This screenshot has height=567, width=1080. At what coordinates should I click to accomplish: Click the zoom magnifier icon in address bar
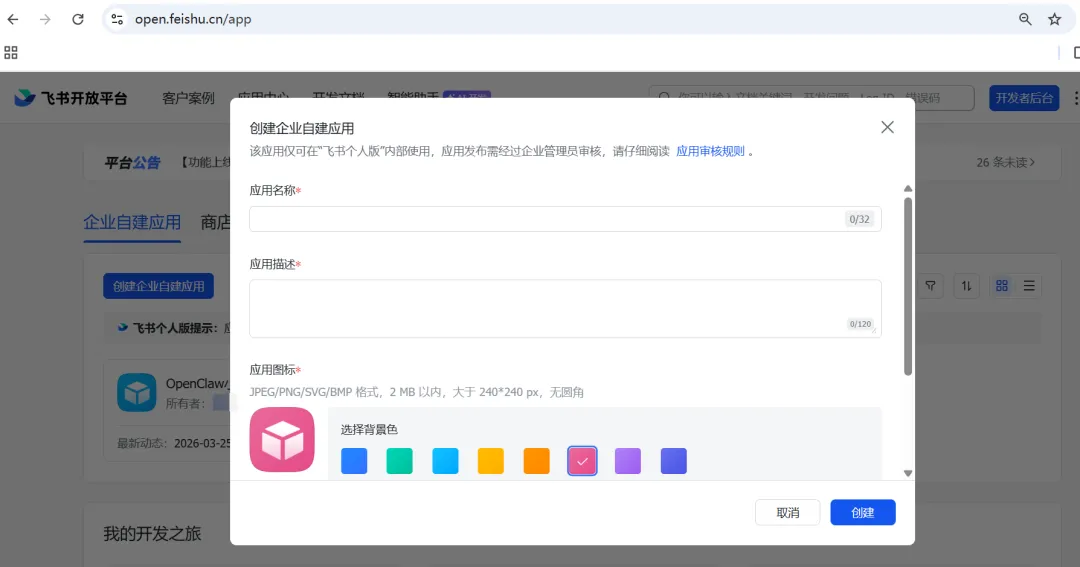(x=1025, y=19)
